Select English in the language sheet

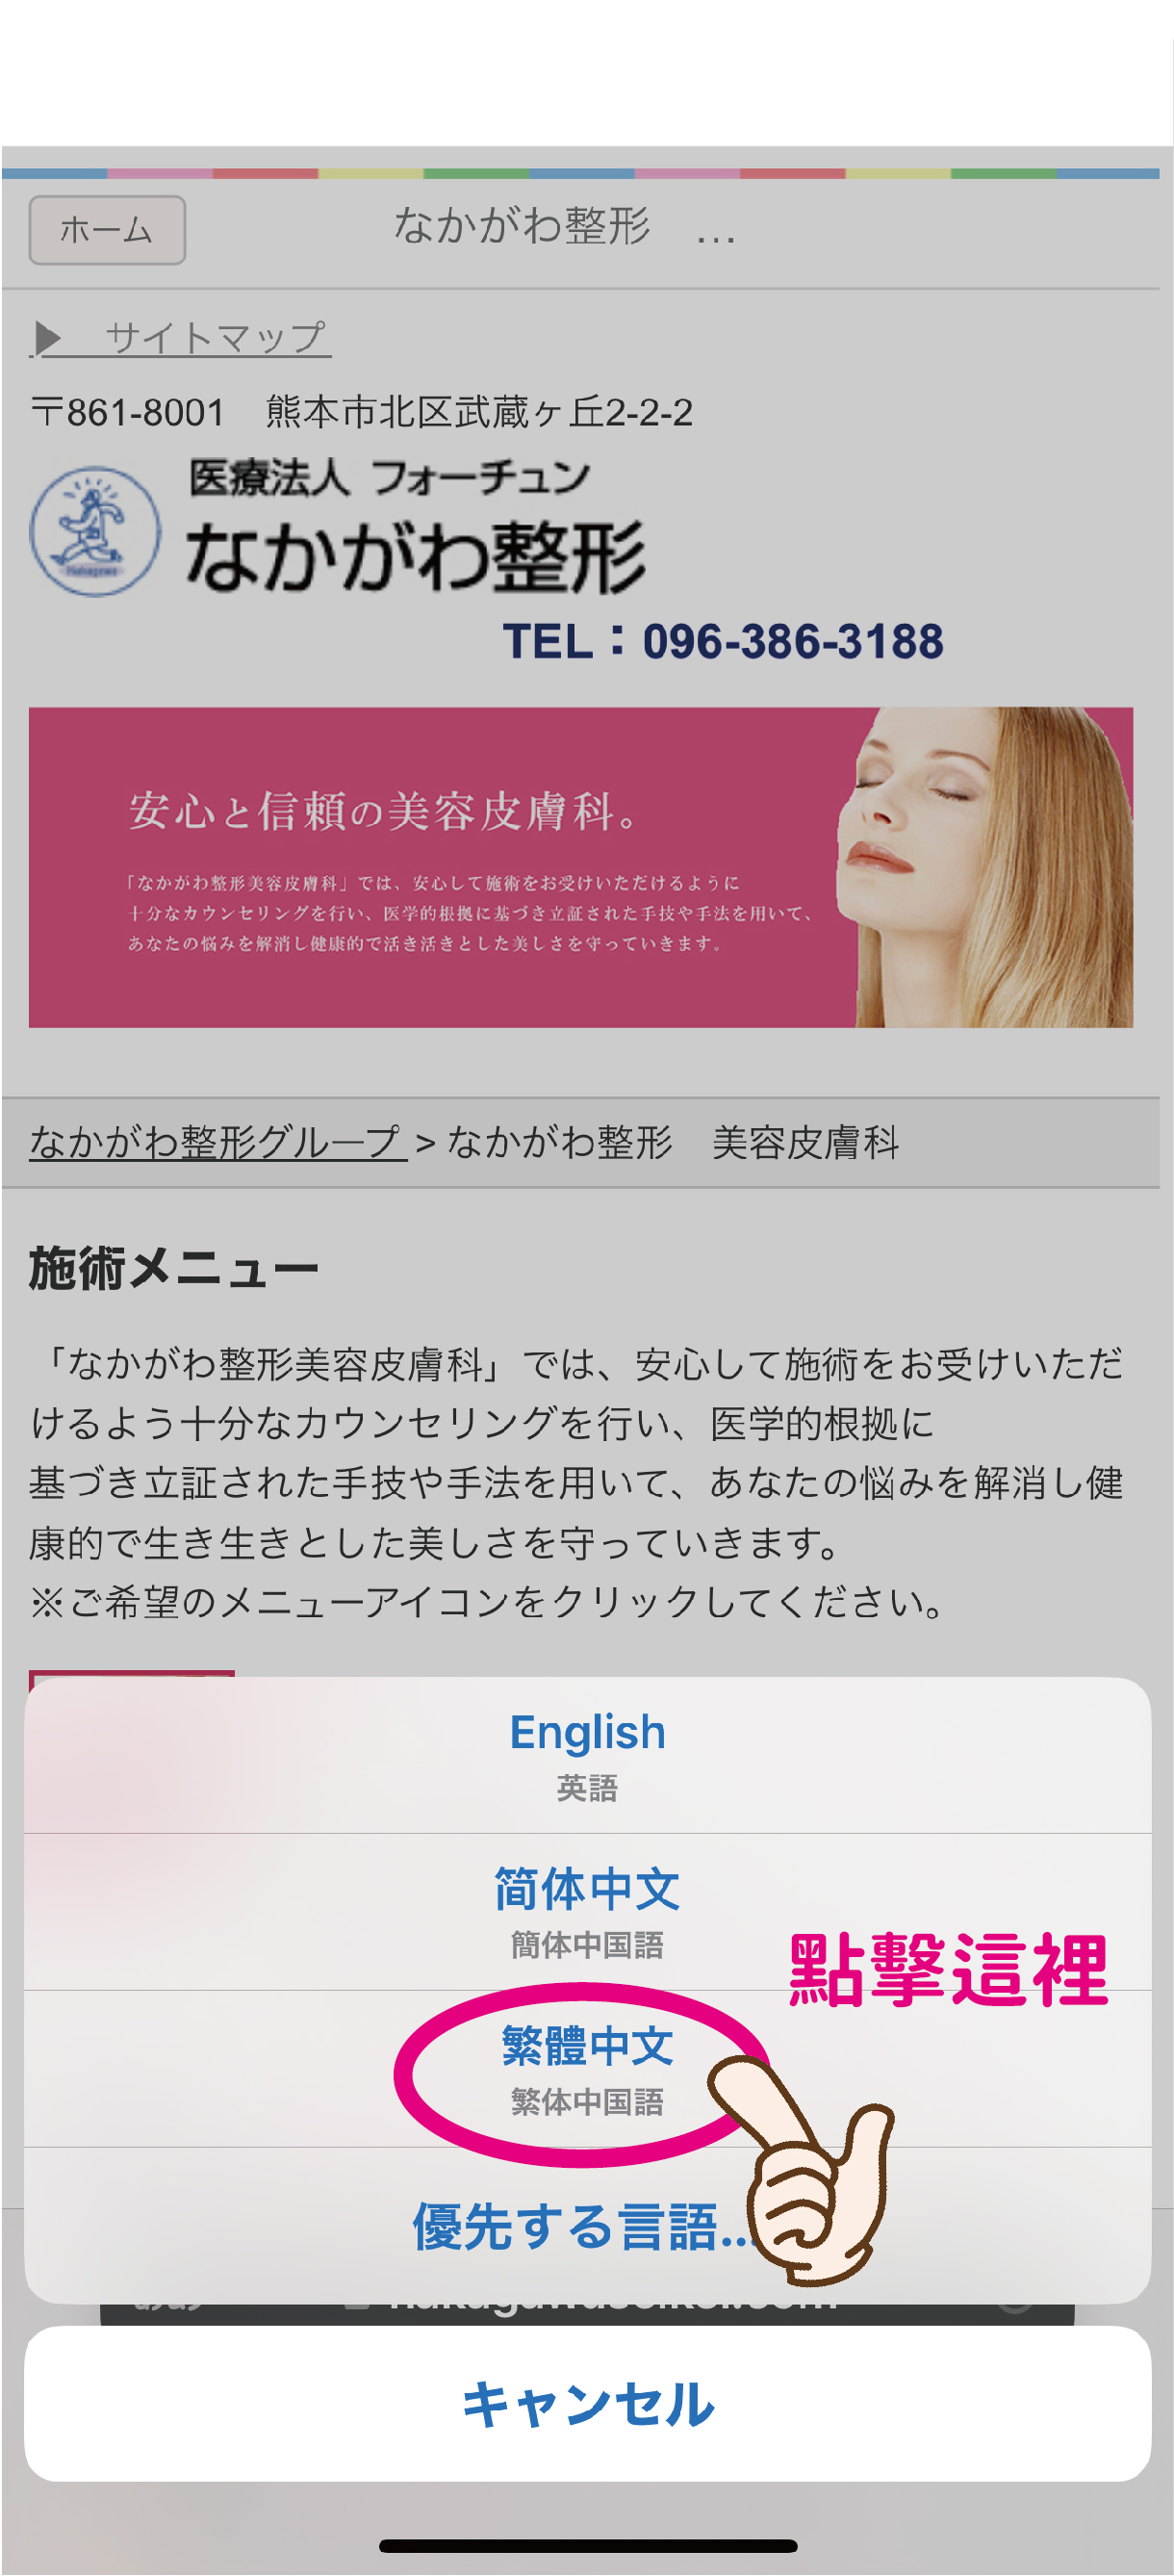587,1755
